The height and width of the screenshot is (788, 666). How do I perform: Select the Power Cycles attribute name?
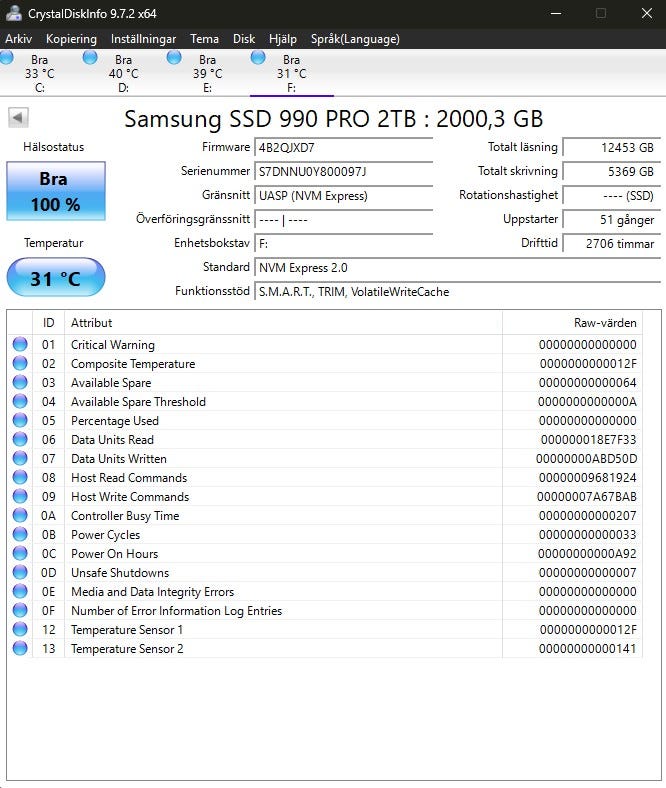click(x=106, y=535)
